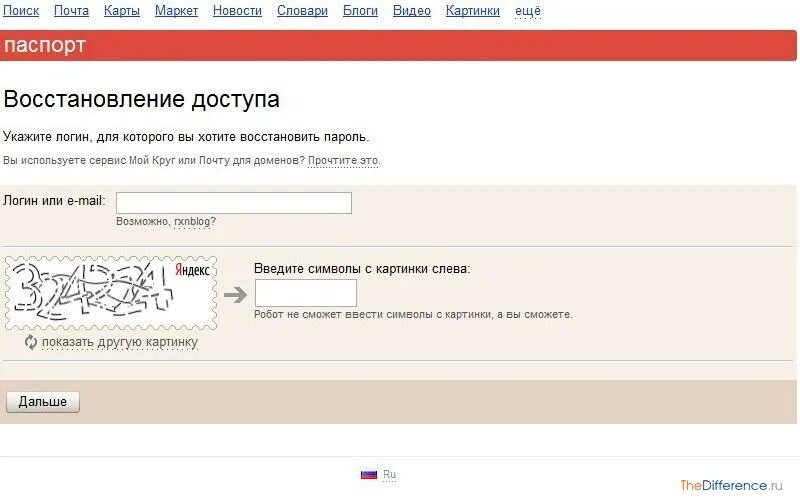The height and width of the screenshot is (503, 800).
Task: Click the Russian flag icon
Action: 369,474
